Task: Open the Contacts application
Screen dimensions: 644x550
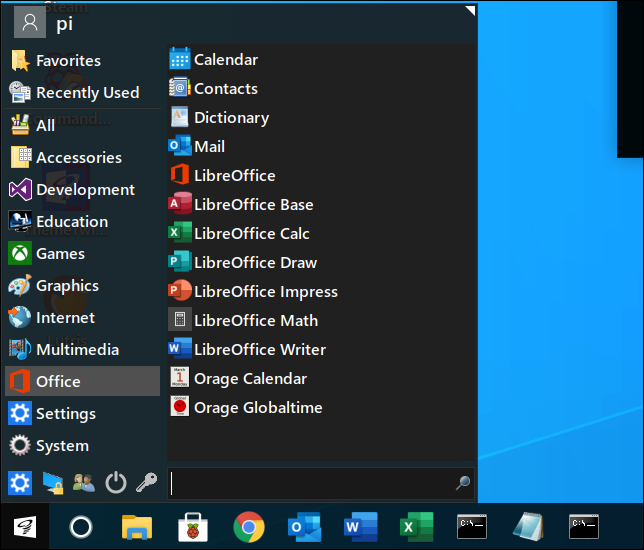Action: (225, 88)
